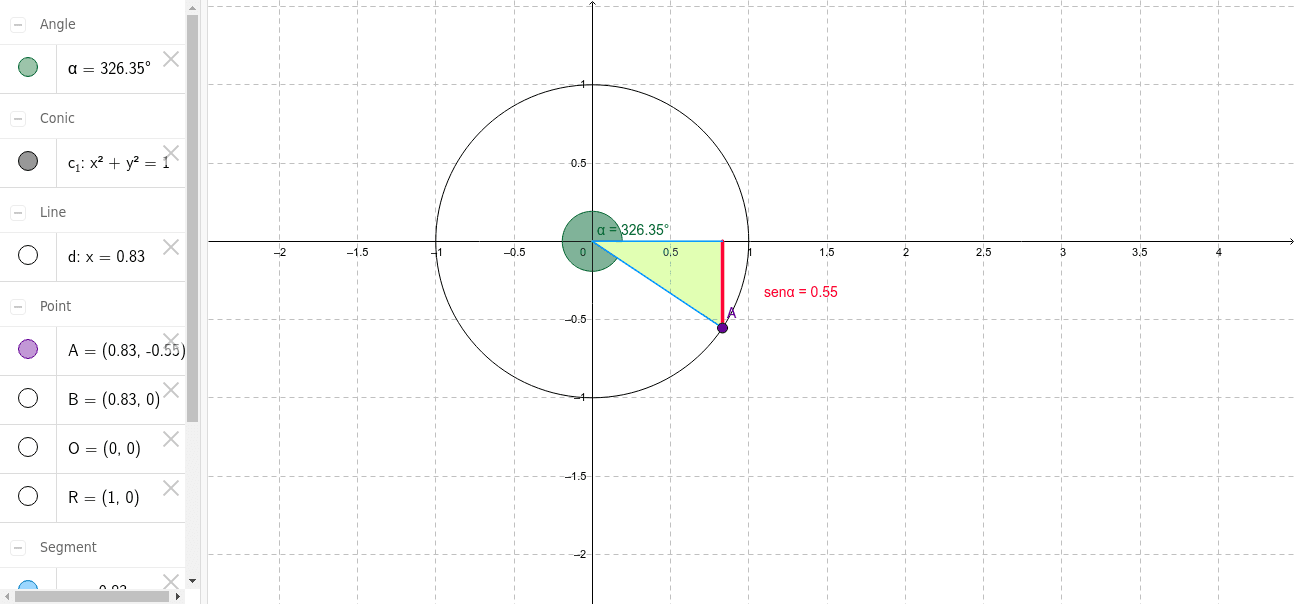Image resolution: width=1296 pixels, height=606 pixels.
Task: Collapse the Point category
Action: [18, 306]
